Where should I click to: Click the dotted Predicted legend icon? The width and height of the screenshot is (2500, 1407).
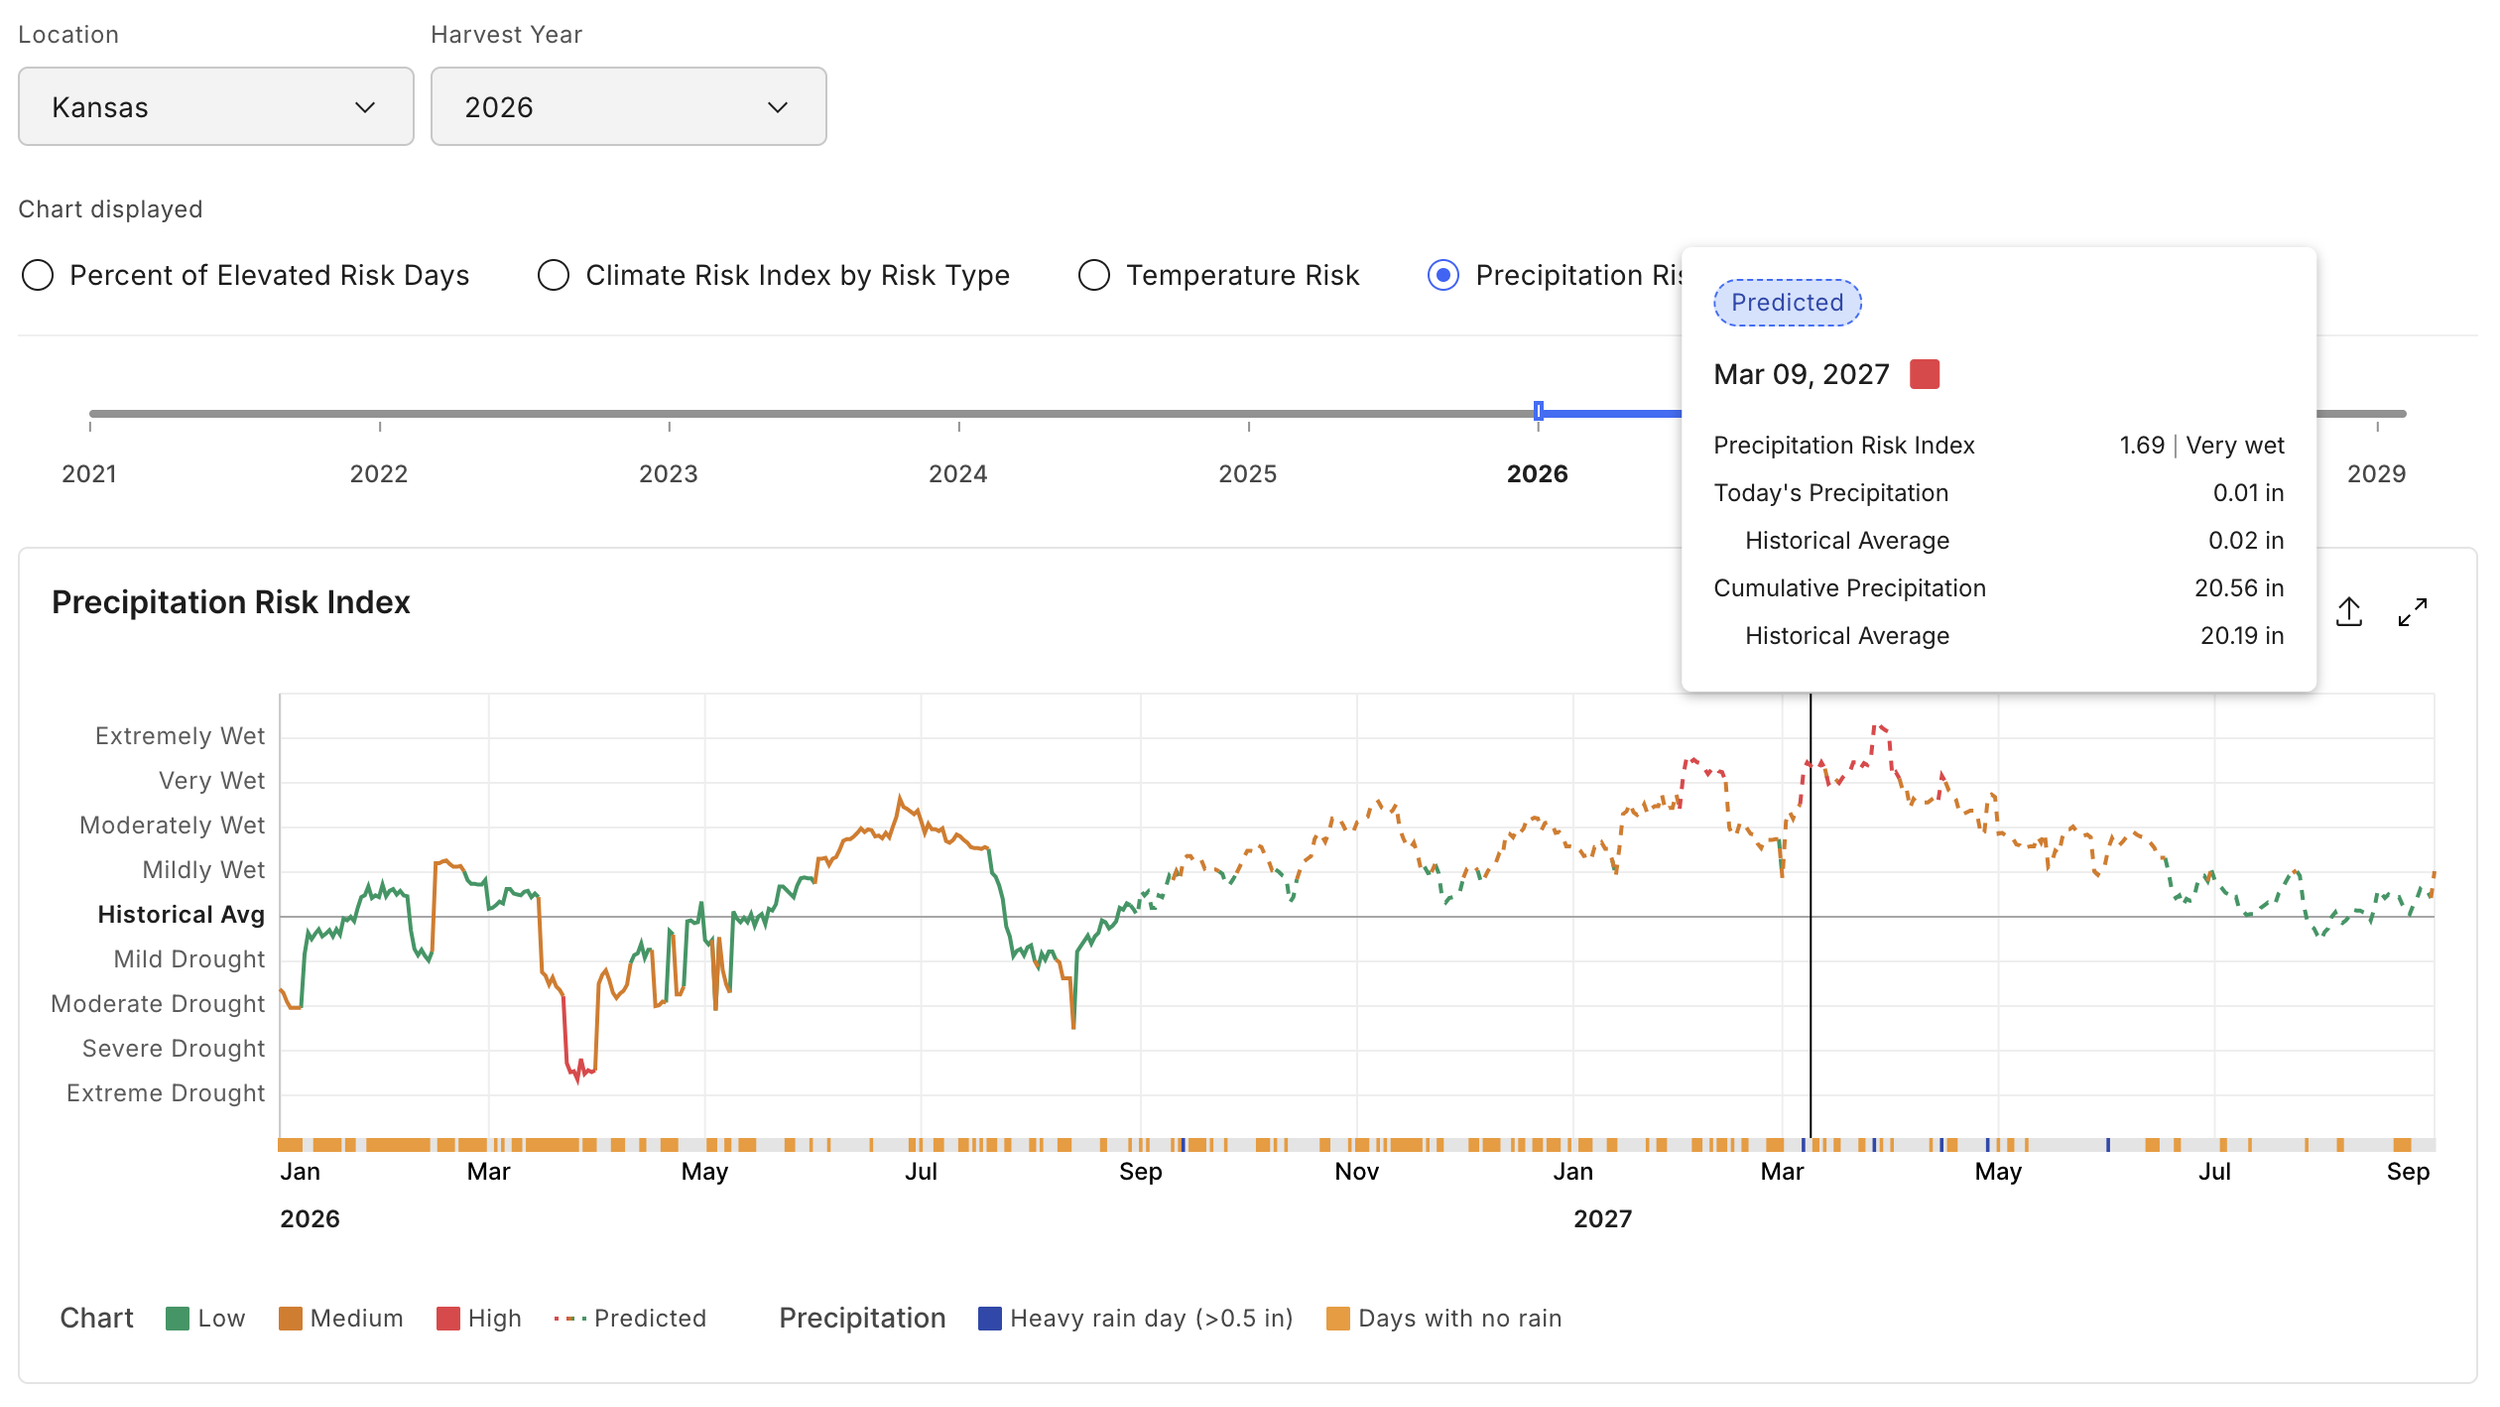pos(569,1318)
